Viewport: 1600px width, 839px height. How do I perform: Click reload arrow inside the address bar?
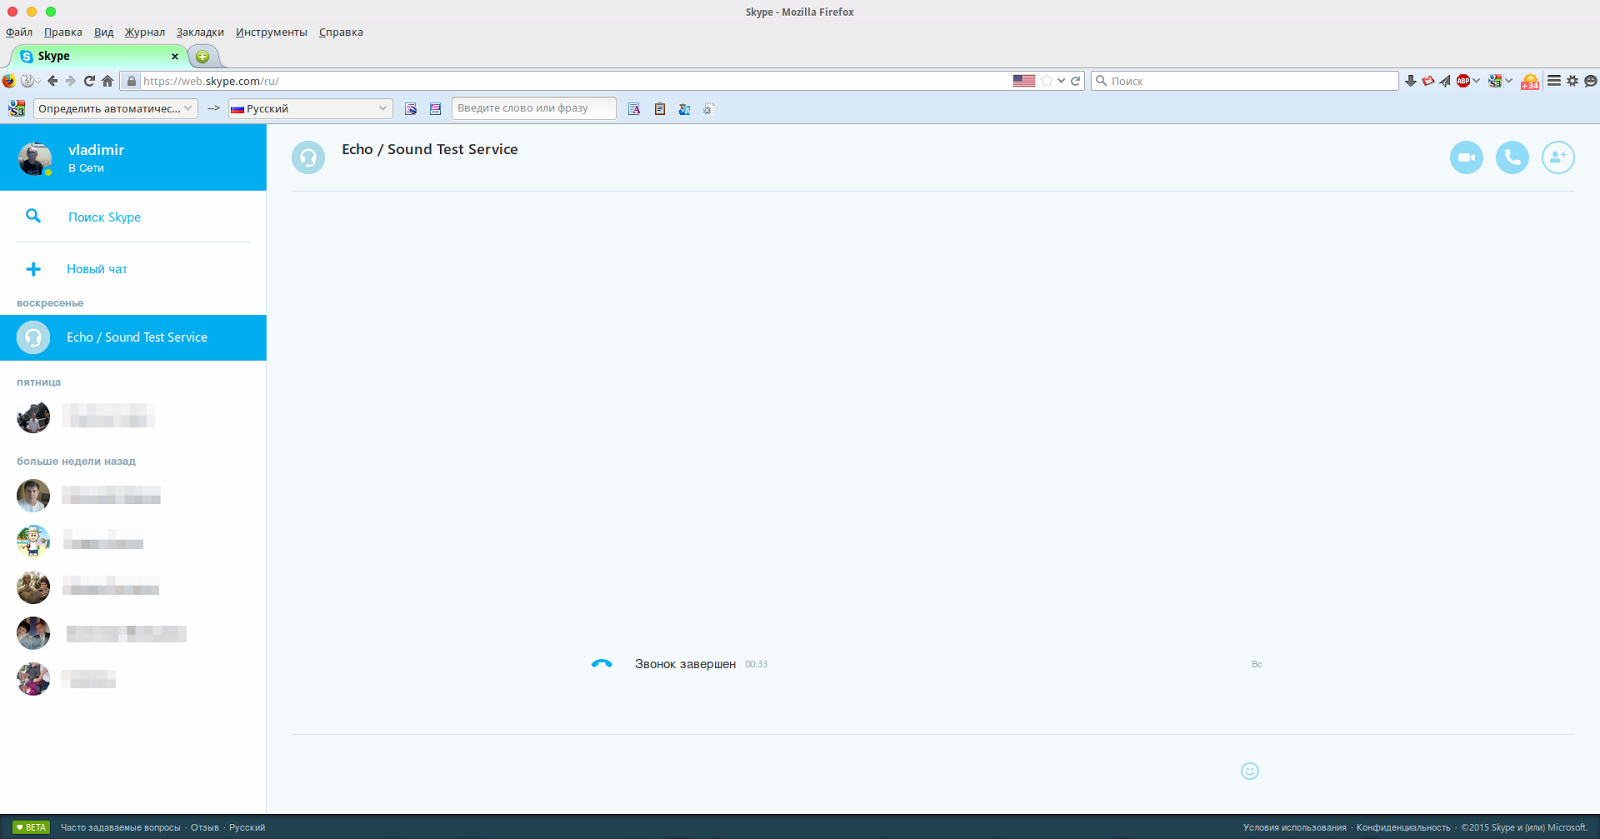1076,81
